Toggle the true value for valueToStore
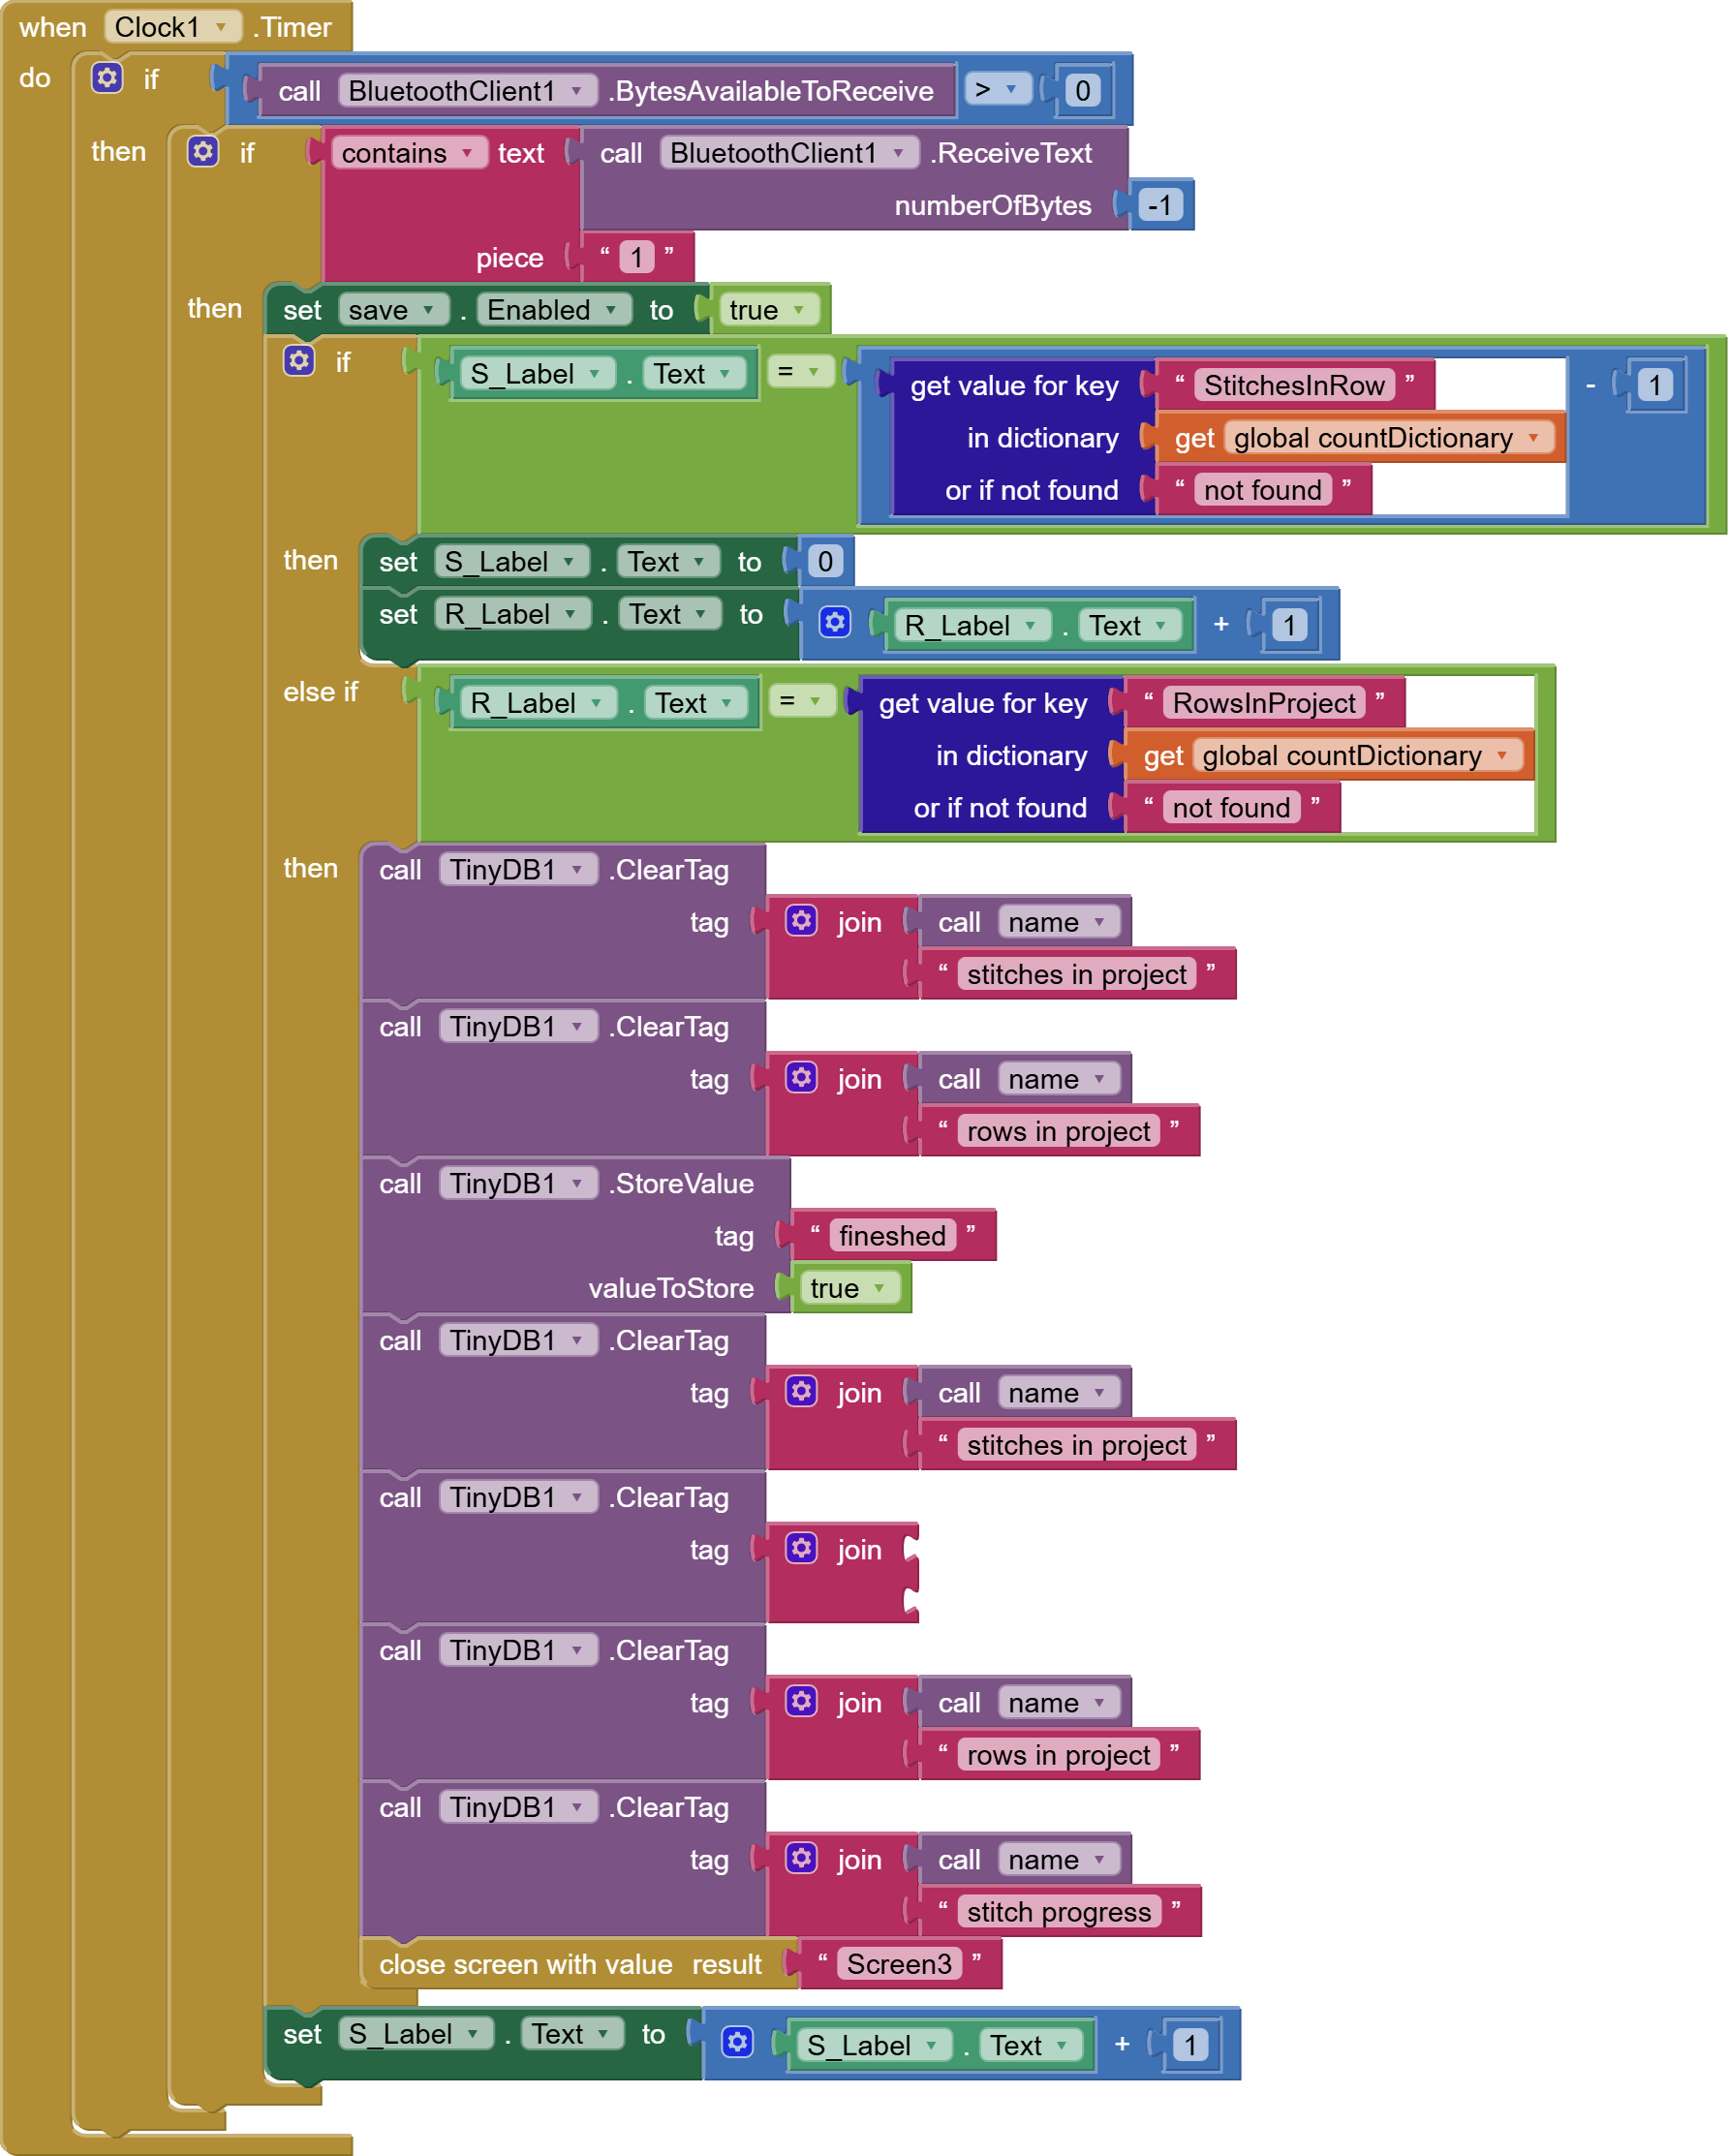 [x=847, y=1288]
